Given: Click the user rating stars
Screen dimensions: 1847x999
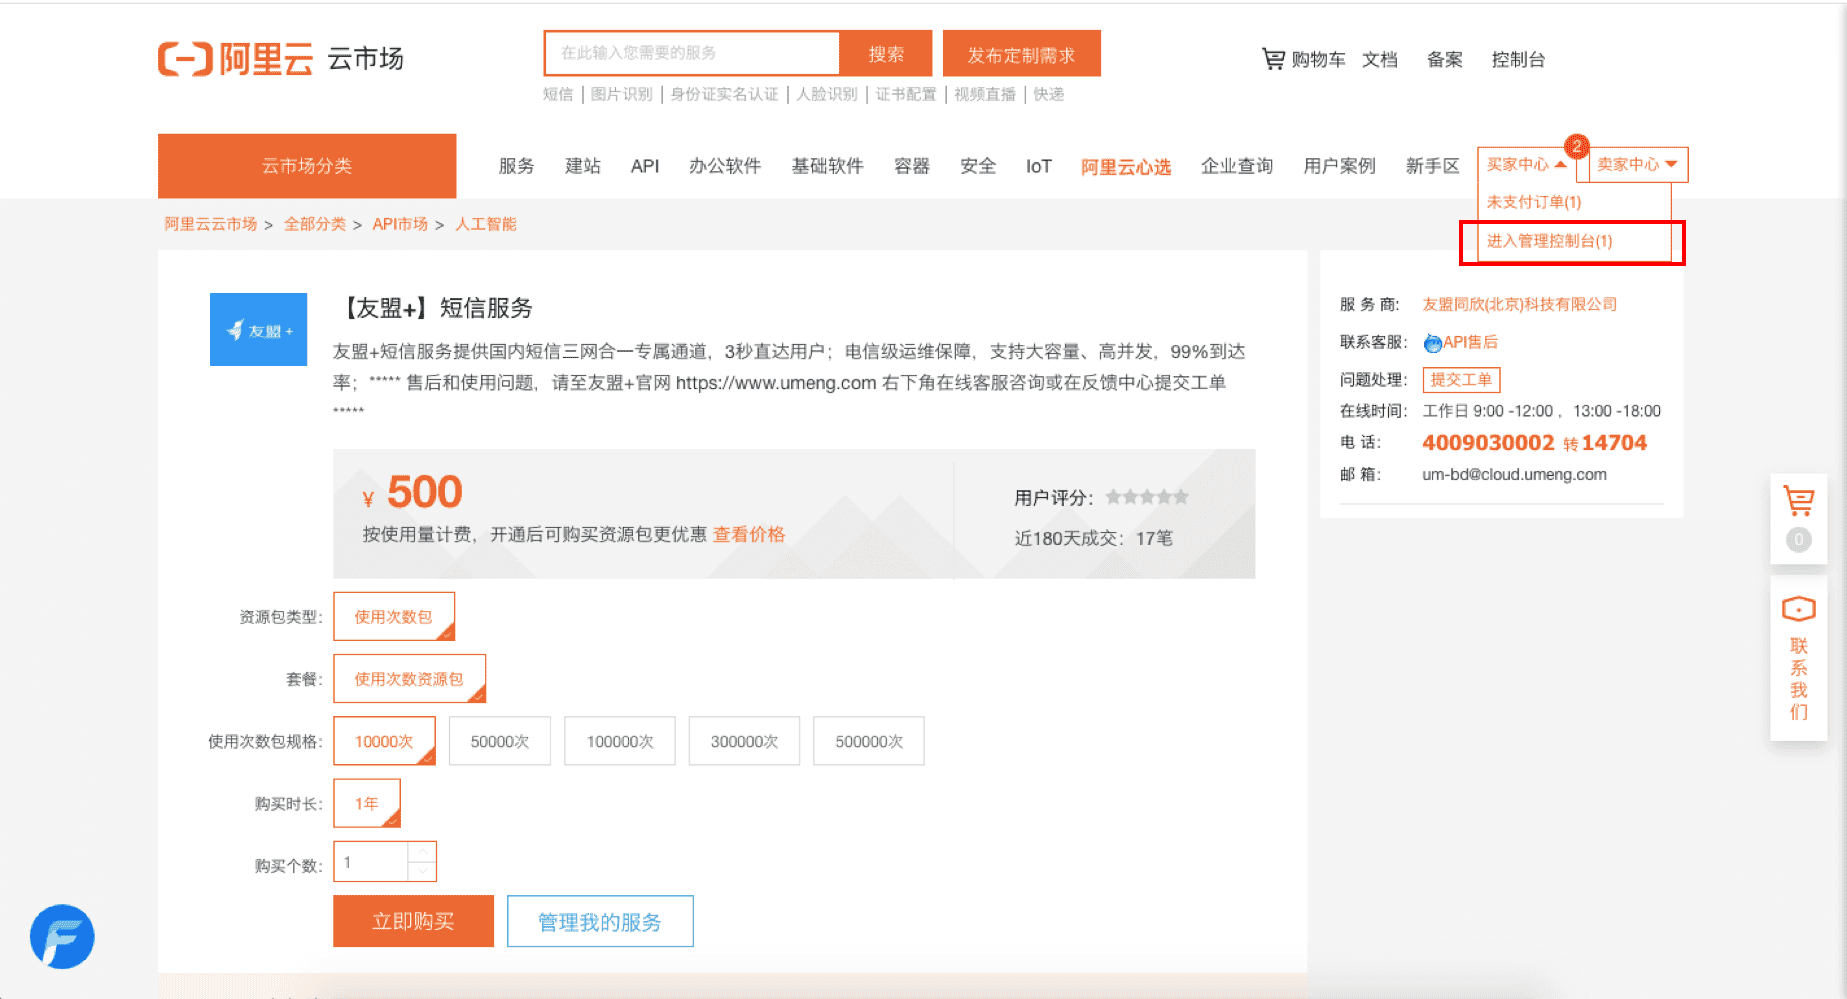Looking at the screenshot, I should 1147,497.
